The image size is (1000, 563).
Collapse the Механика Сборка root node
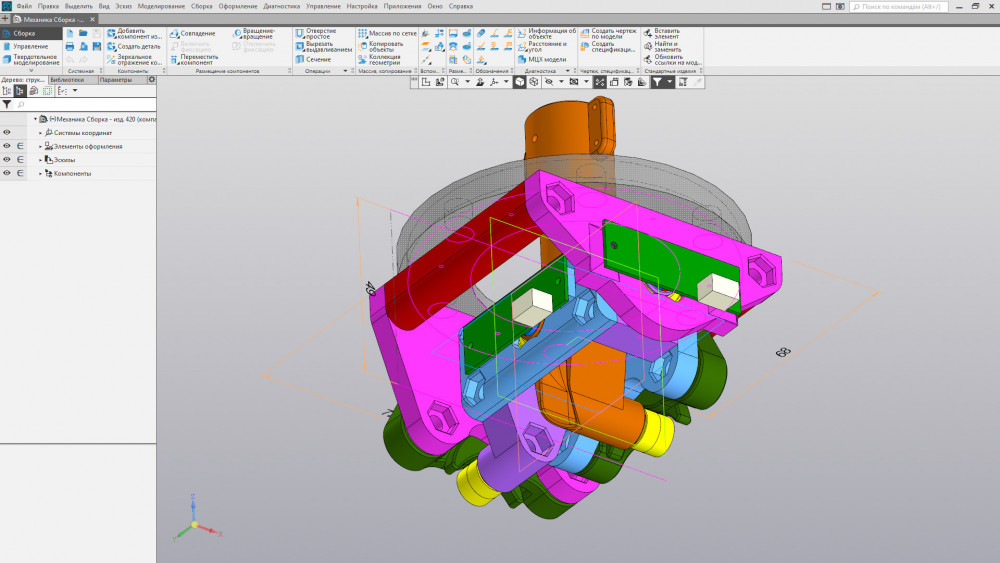pos(35,118)
